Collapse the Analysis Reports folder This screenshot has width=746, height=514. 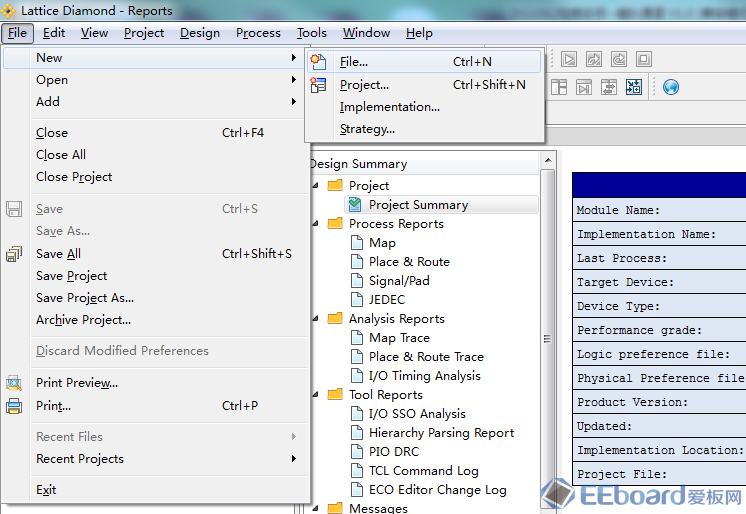(315, 318)
